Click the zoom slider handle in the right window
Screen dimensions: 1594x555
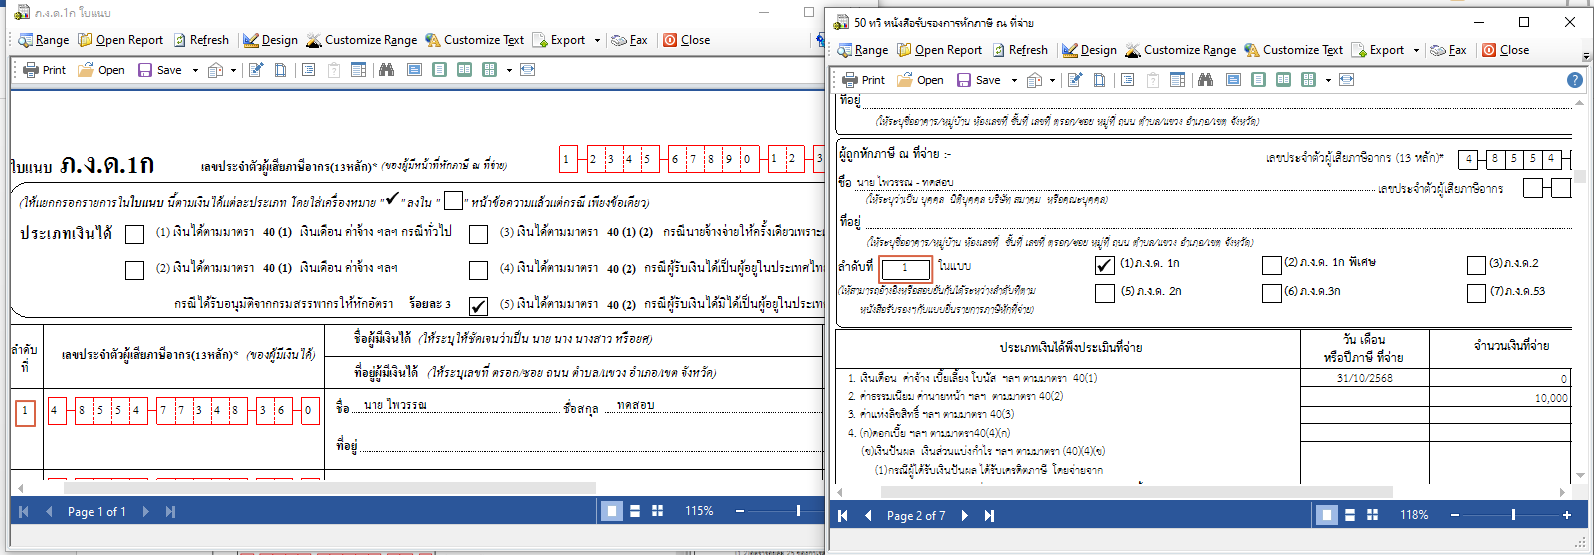[x=1513, y=515]
